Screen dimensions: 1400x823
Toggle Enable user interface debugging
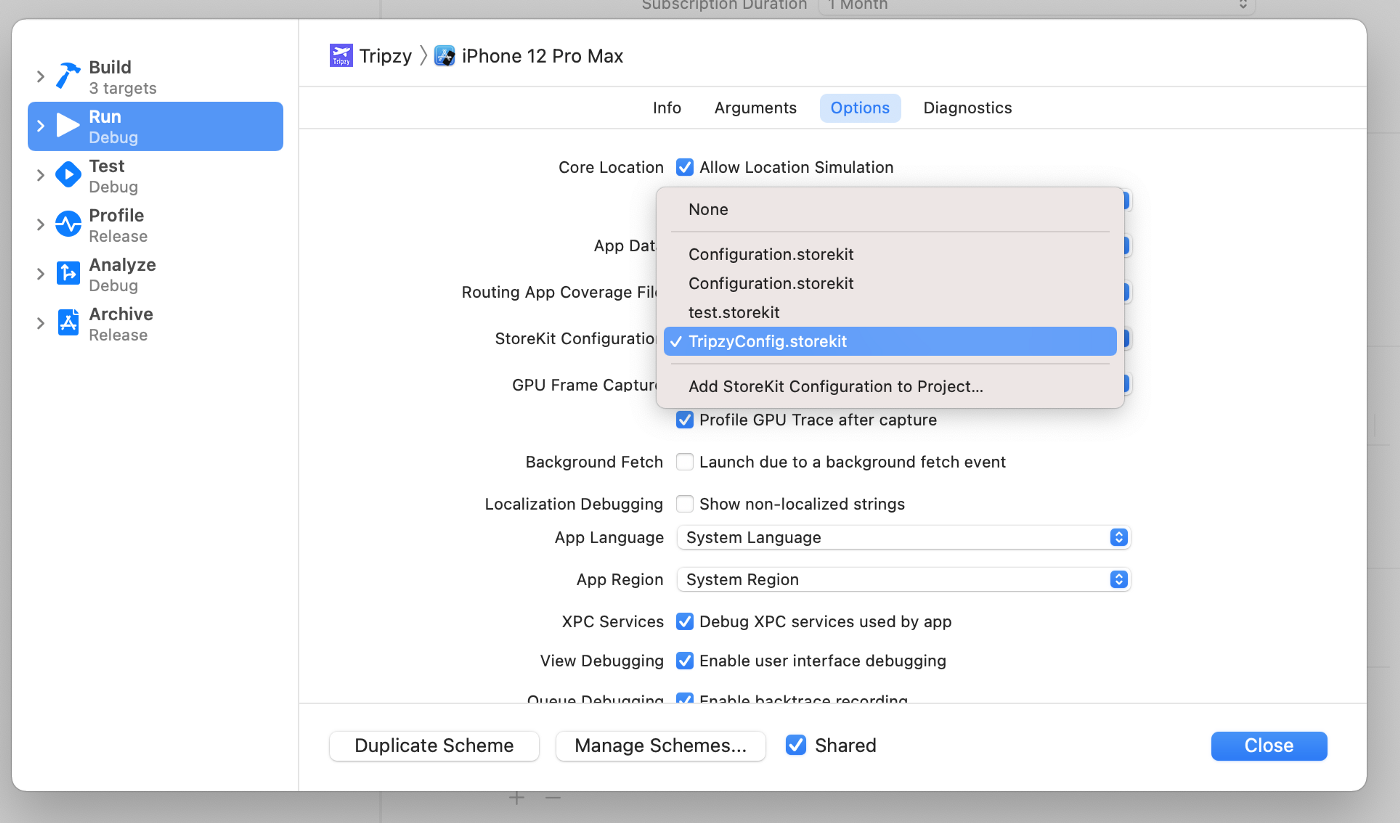[x=685, y=661]
